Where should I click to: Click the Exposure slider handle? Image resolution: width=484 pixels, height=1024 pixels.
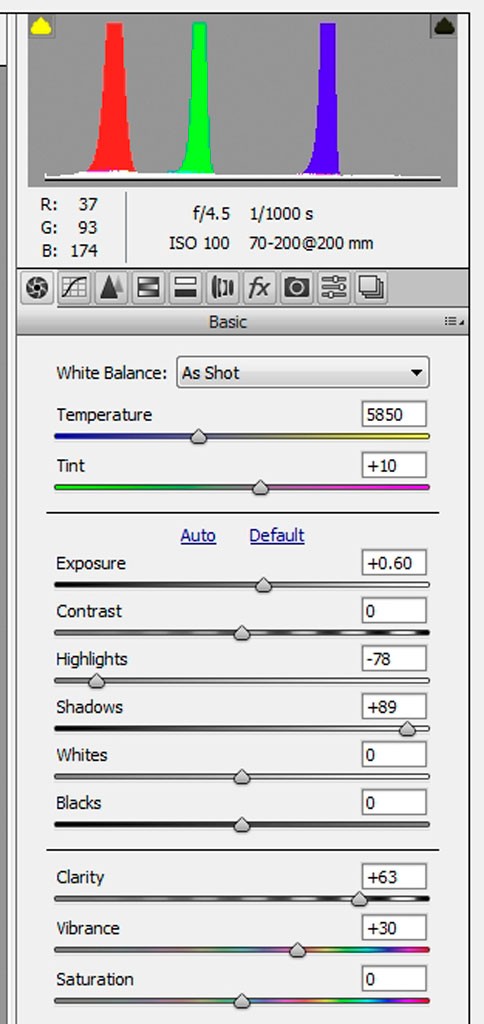pyautogui.click(x=263, y=584)
